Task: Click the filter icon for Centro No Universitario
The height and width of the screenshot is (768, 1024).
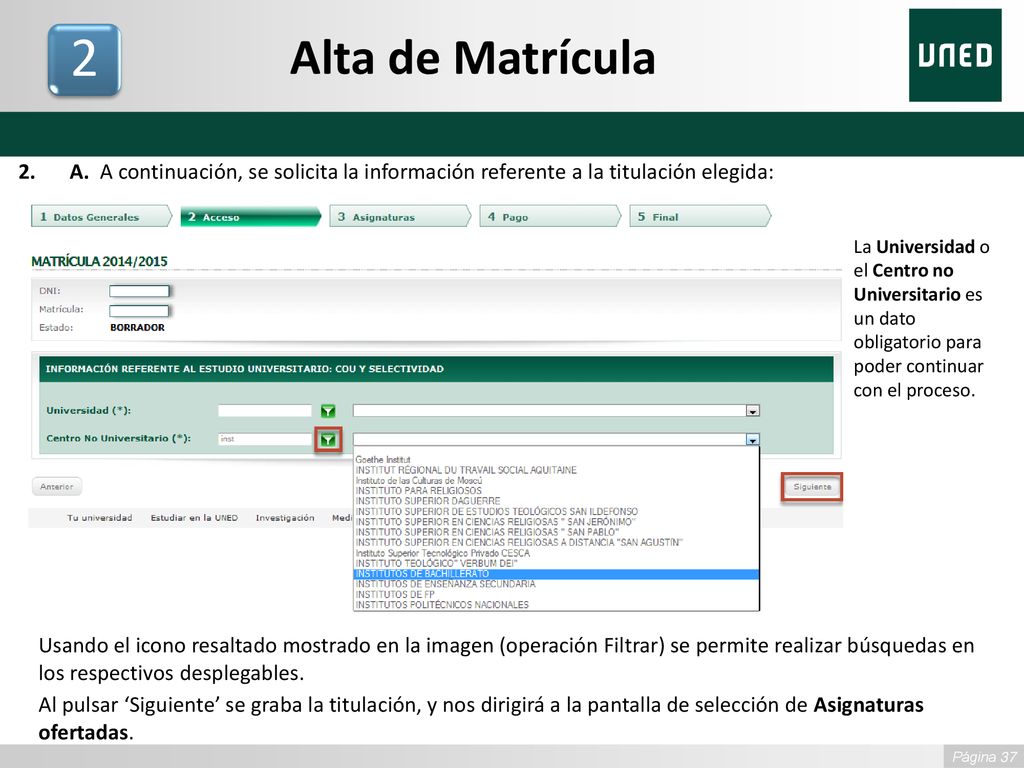Action: coord(328,440)
